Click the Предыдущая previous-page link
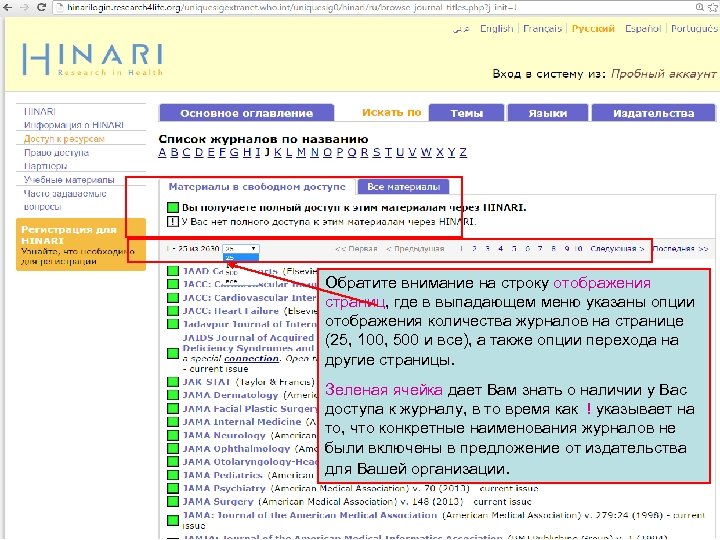This screenshot has width=720, height=540. click(415, 248)
